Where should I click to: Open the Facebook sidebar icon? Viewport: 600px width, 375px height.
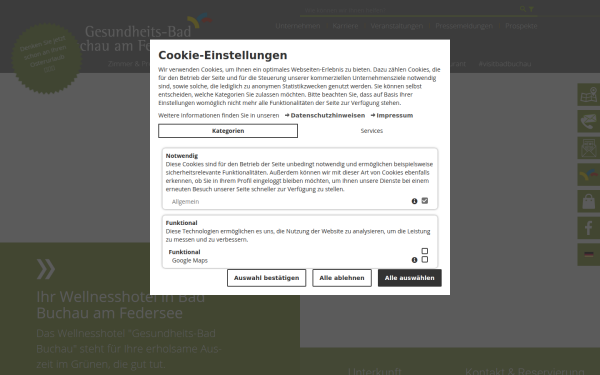[589, 228]
